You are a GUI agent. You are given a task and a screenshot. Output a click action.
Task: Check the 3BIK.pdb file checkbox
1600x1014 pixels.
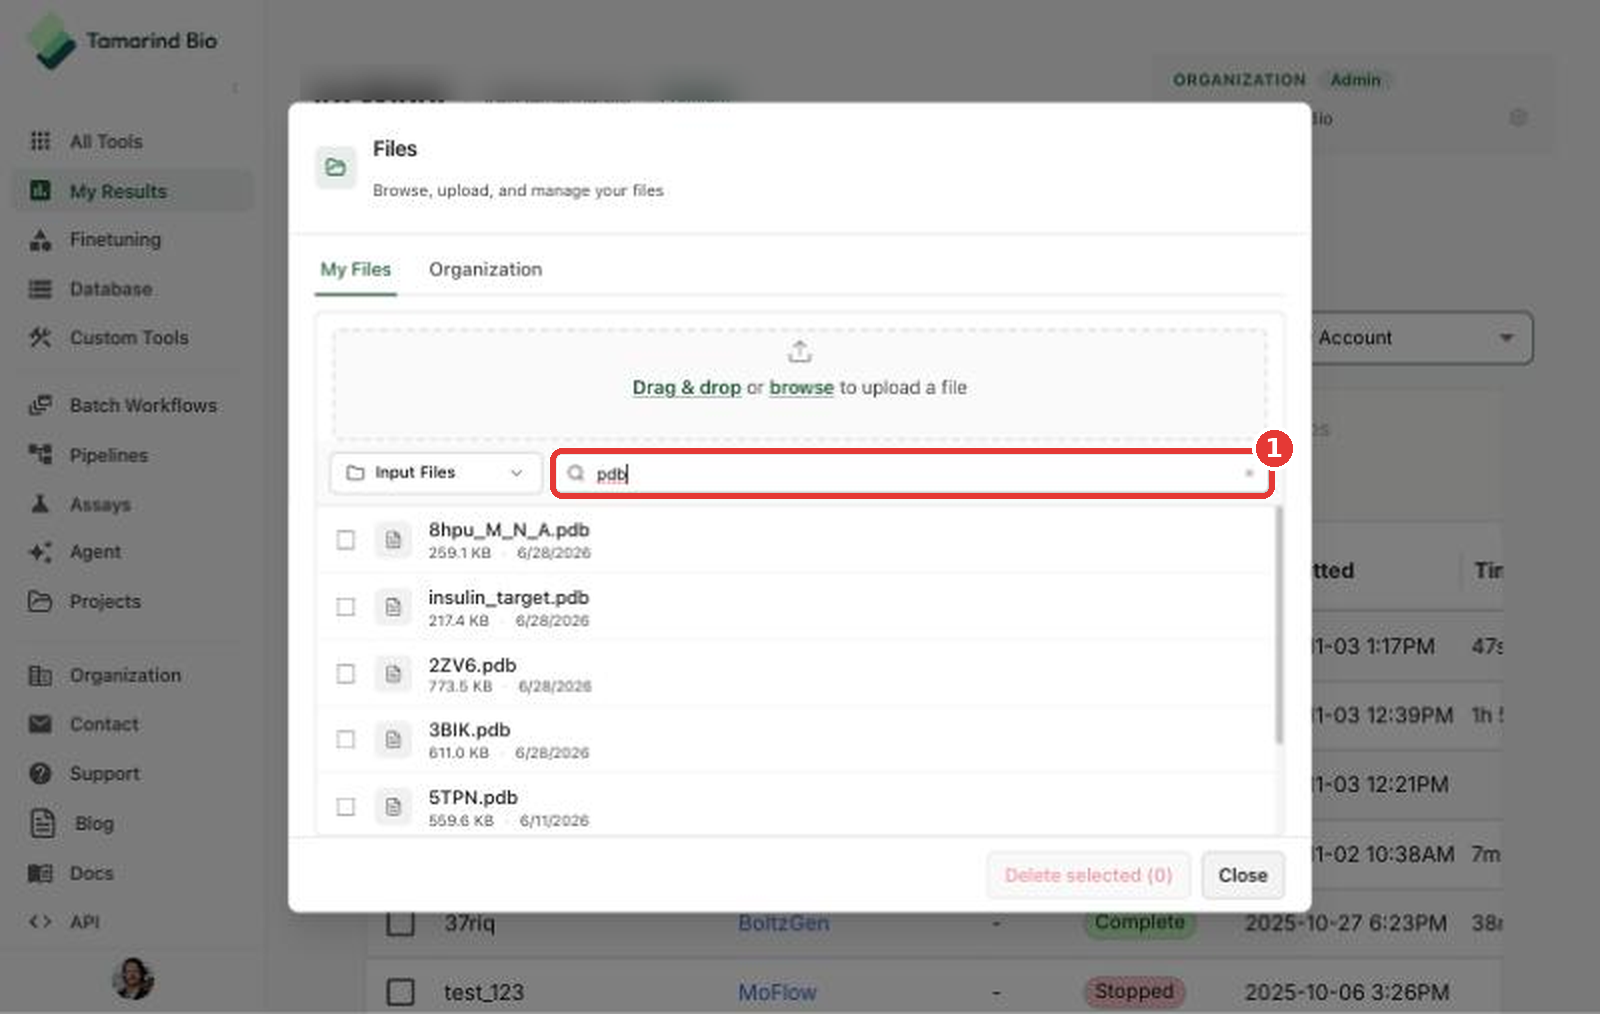[x=345, y=740]
